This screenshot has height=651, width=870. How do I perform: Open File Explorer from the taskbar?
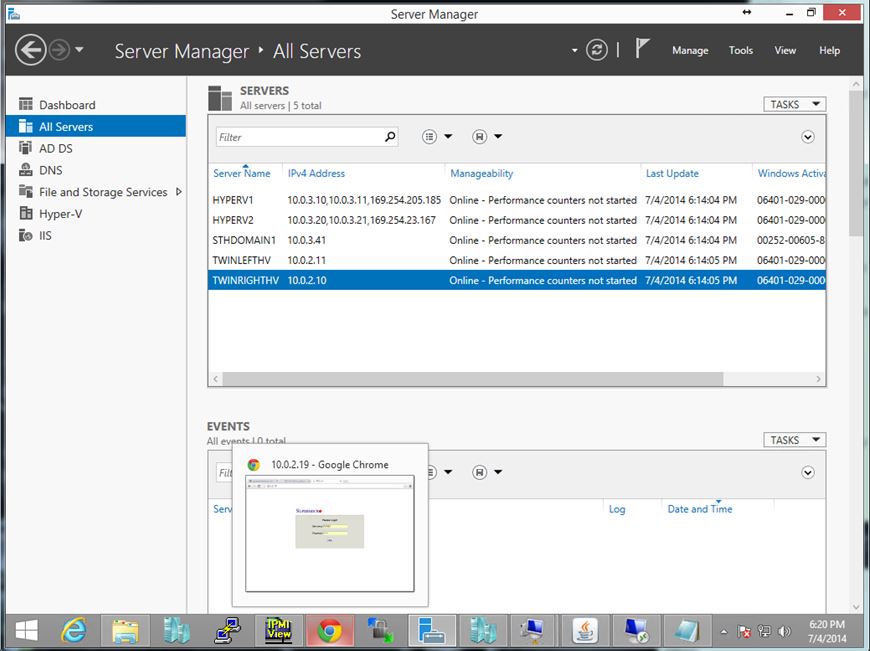point(125,630)
